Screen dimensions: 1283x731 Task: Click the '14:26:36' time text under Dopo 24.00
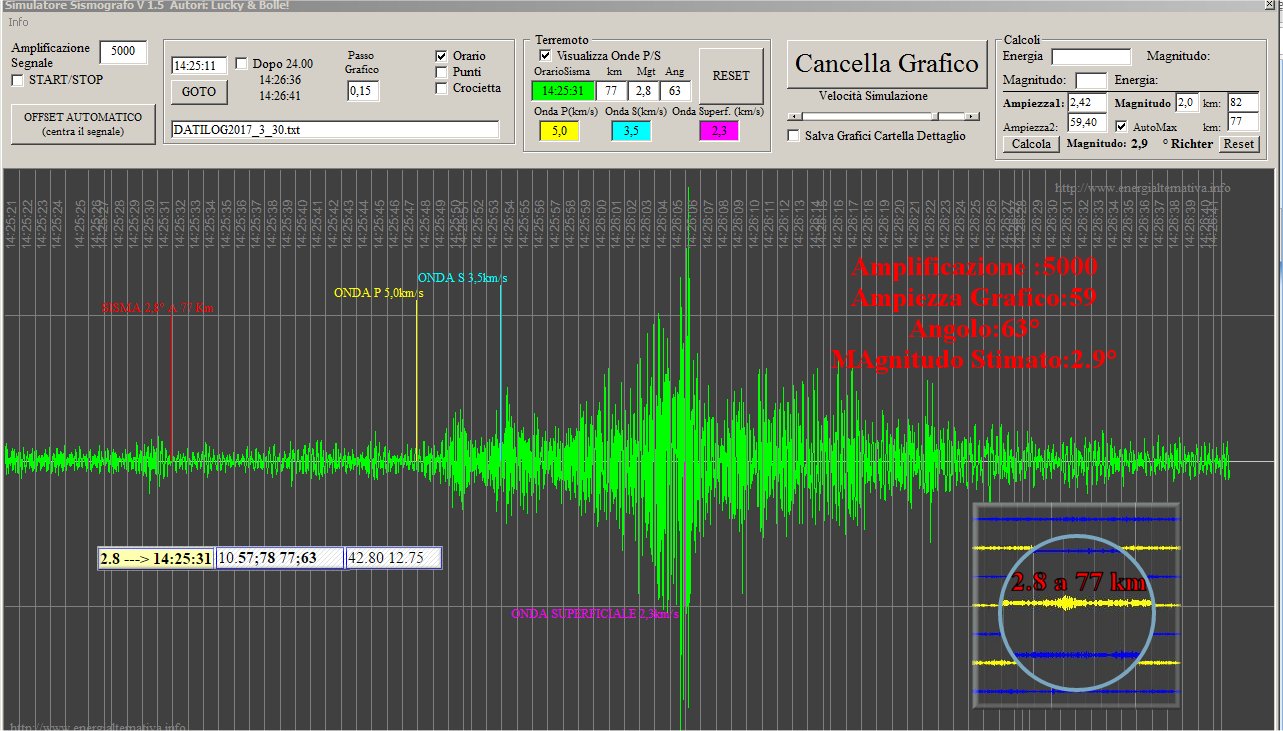(280, 80)
